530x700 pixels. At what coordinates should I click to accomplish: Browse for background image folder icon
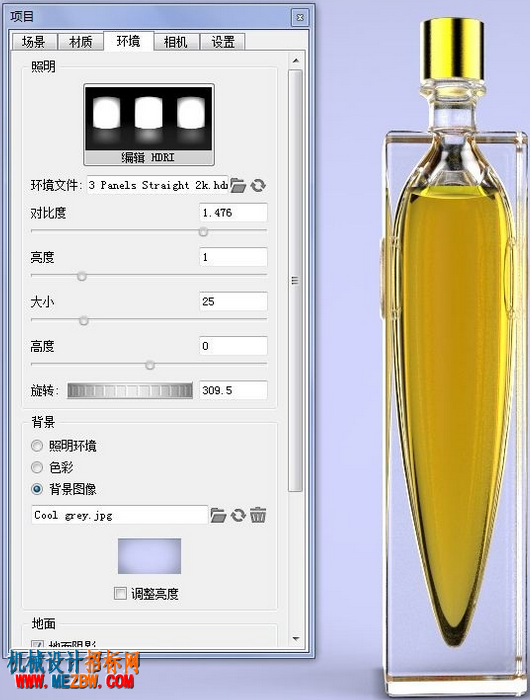tap(218, 515)
